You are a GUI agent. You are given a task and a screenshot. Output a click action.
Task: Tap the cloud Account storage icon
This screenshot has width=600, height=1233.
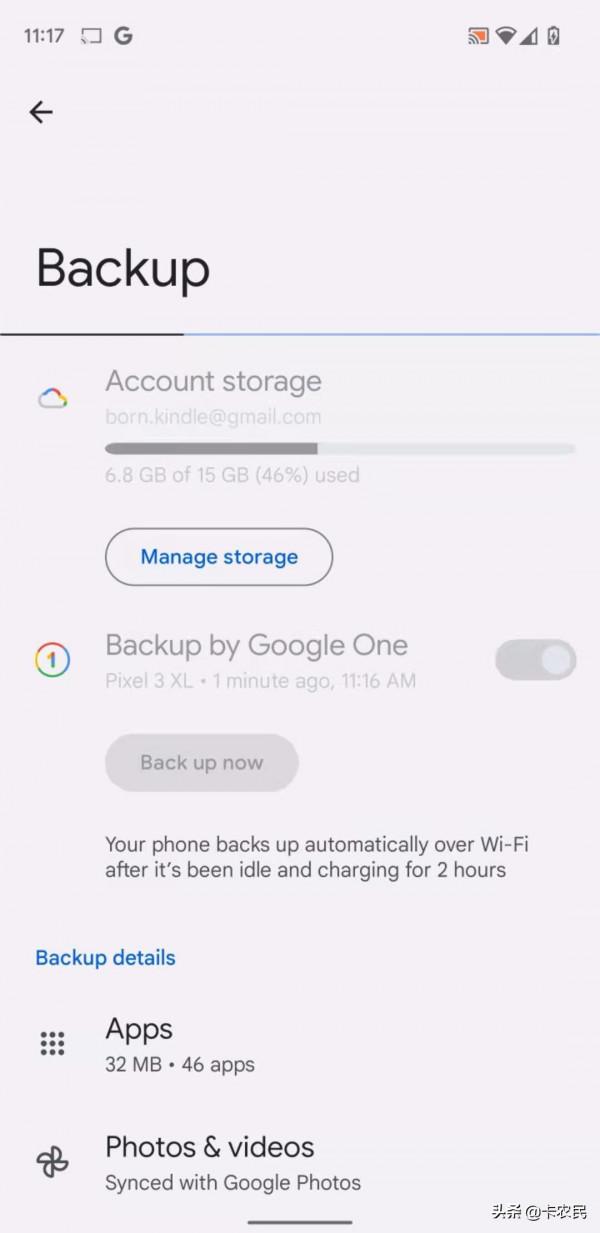pos(53,396)
